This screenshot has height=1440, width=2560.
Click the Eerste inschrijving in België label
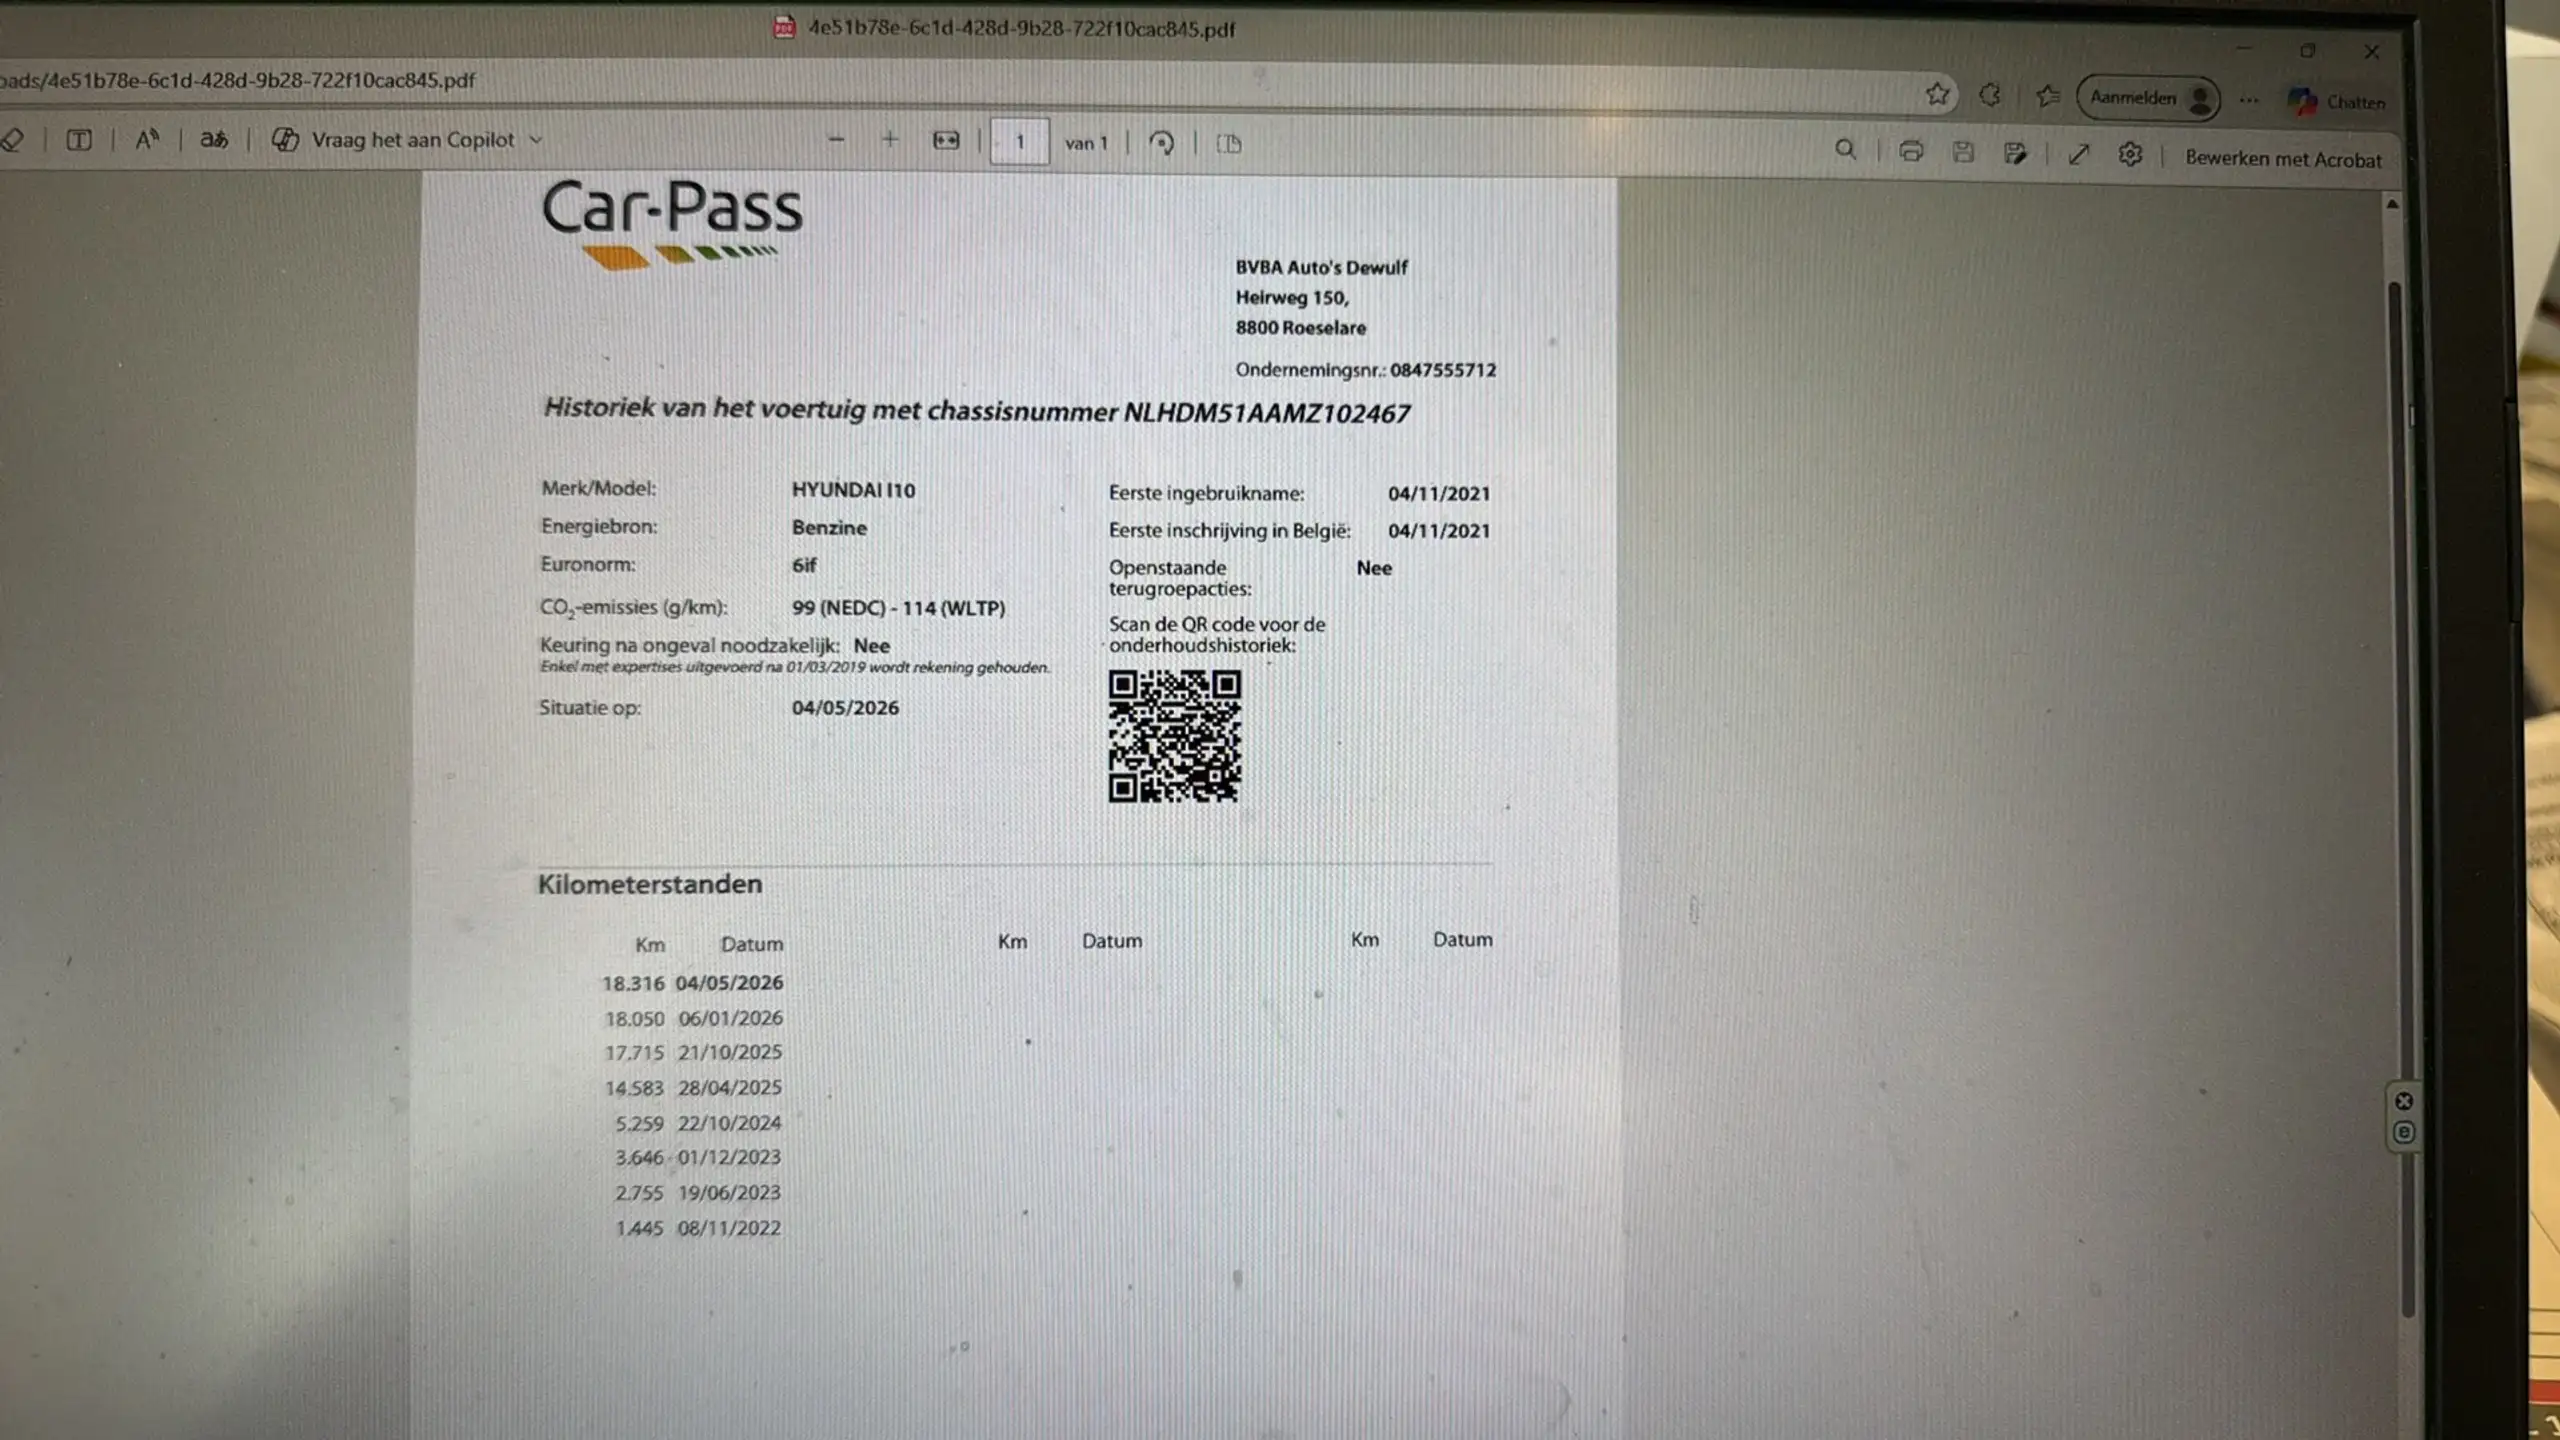pos(1229,531)
